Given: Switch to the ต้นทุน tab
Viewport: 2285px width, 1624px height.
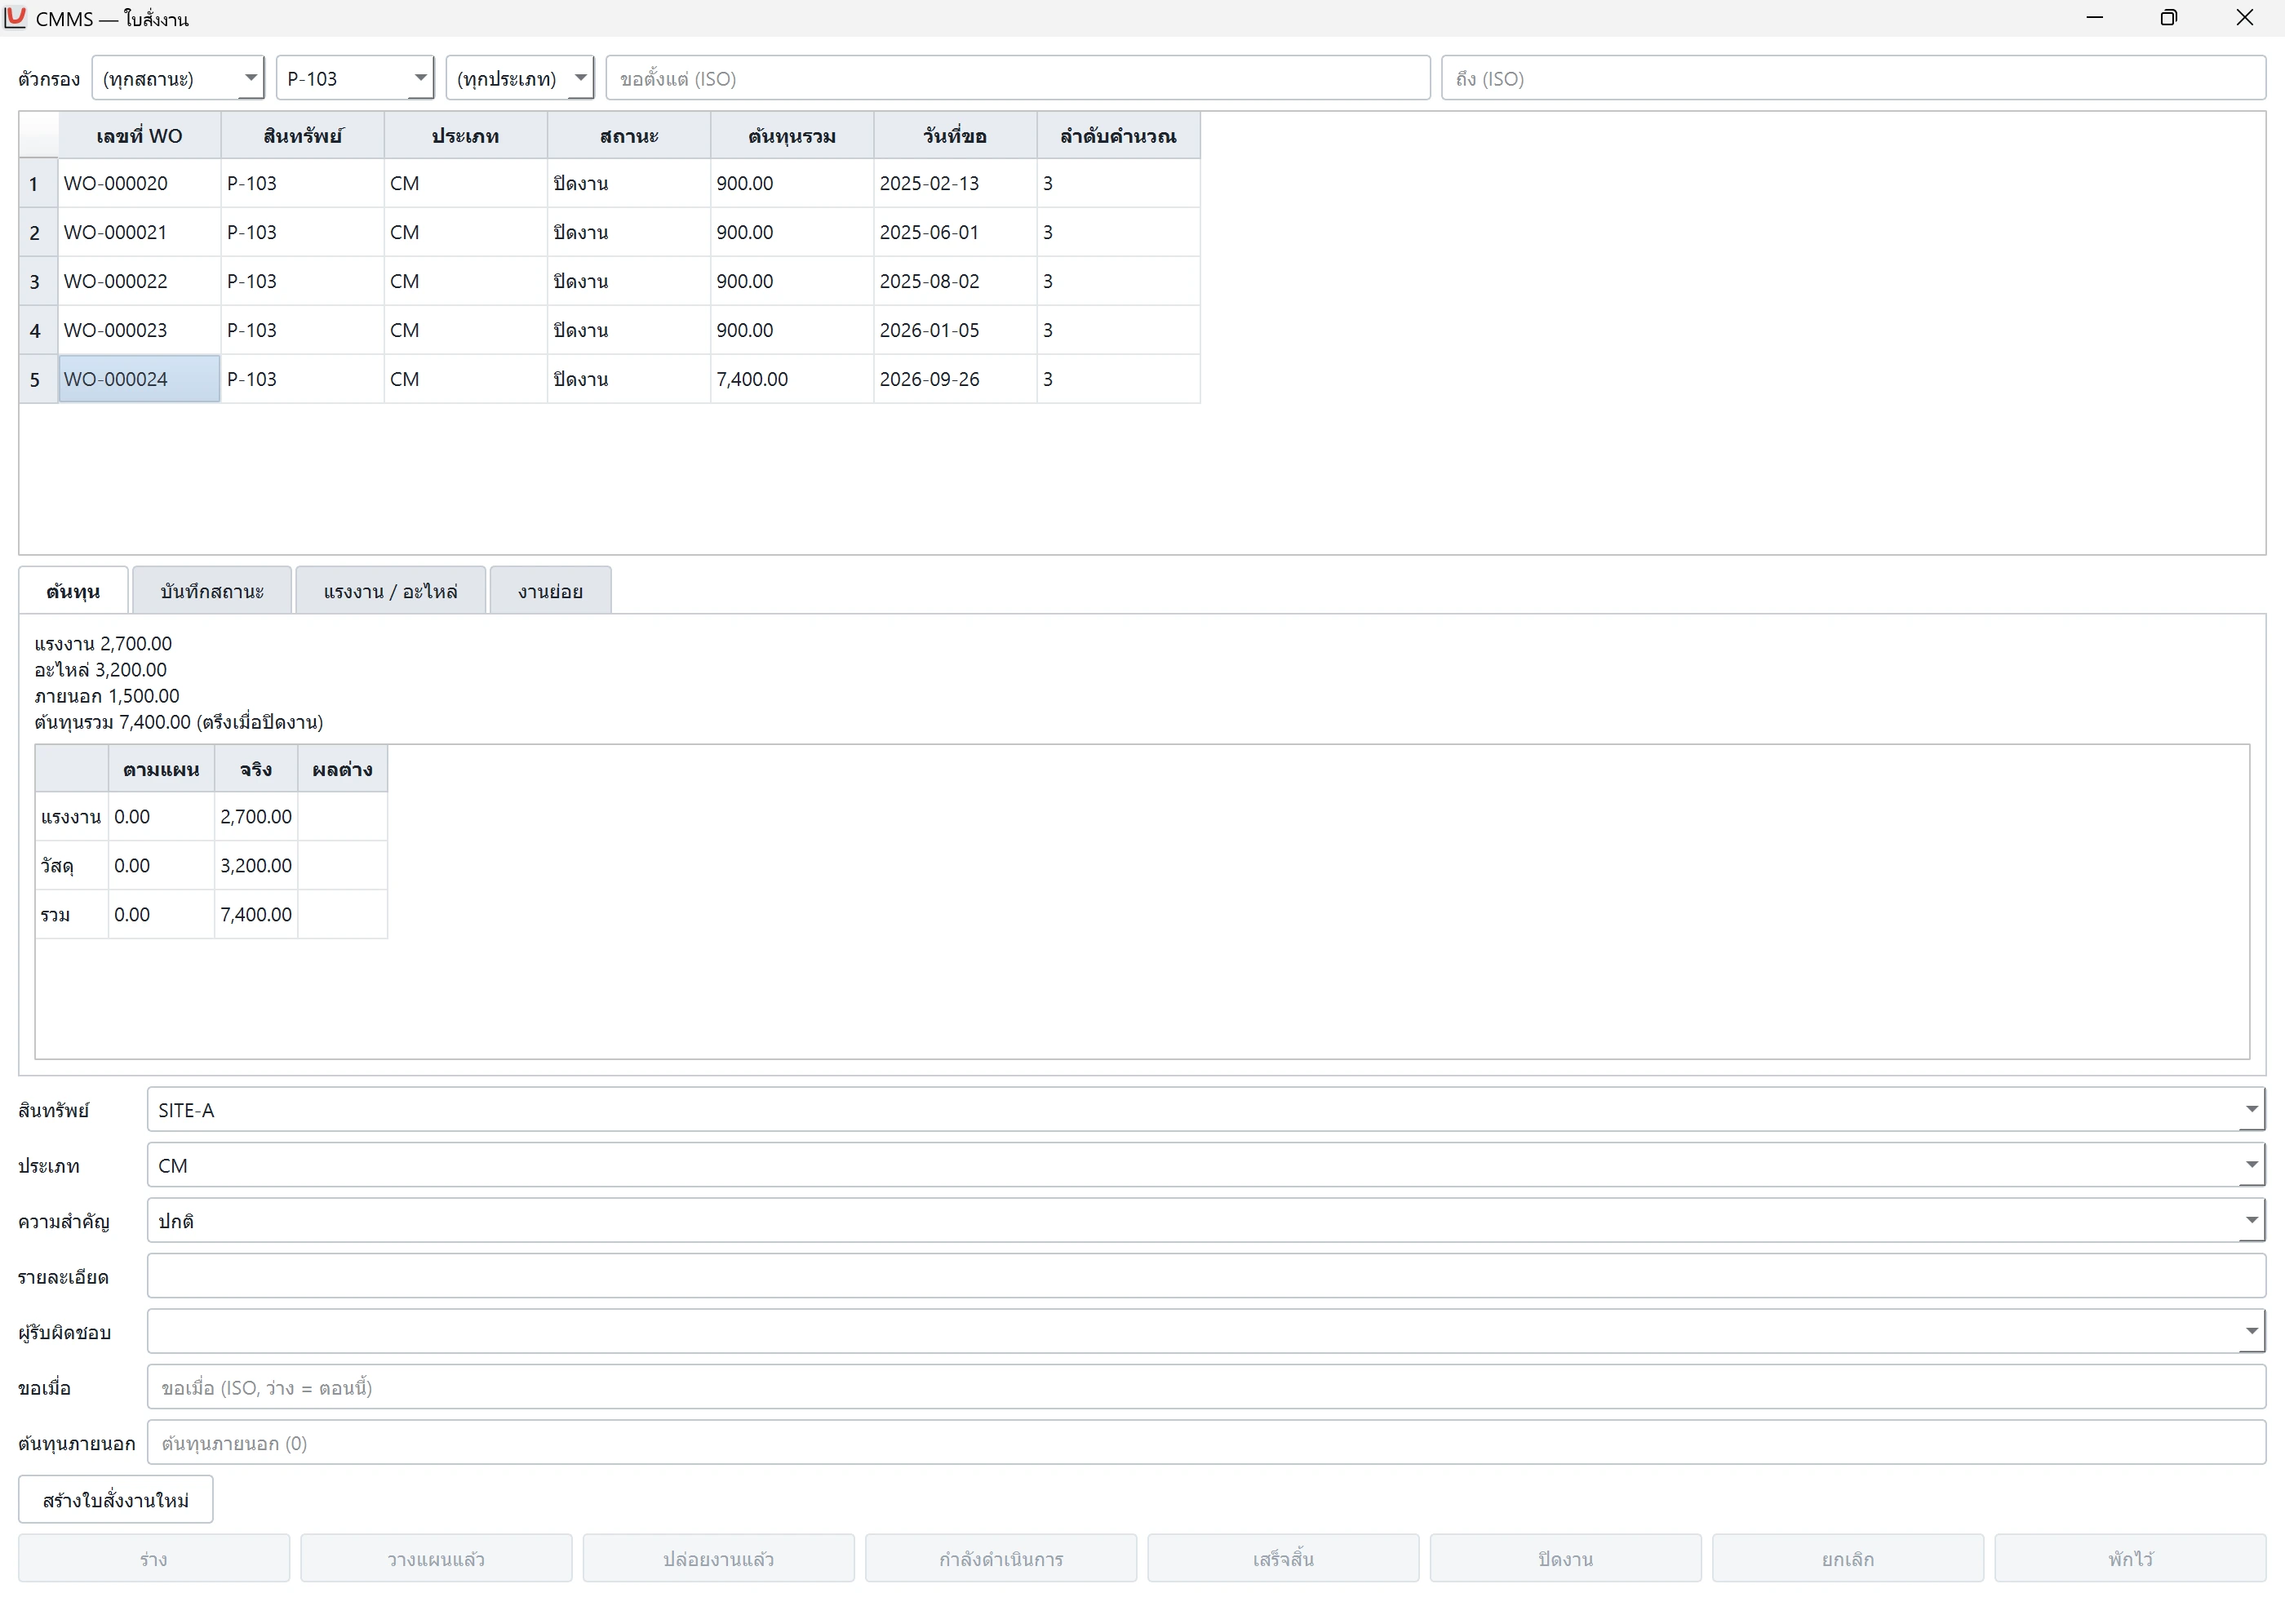Looking at the screenshot, I should click(x=73, y=591).
